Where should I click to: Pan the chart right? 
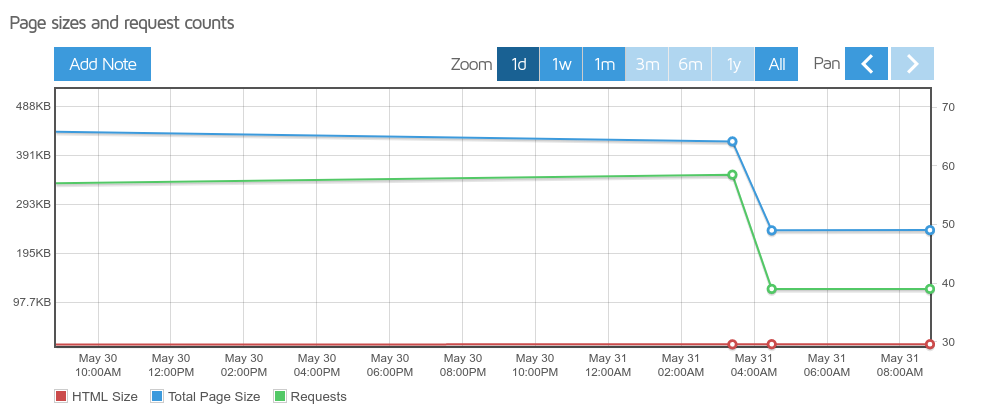(912, 64)
